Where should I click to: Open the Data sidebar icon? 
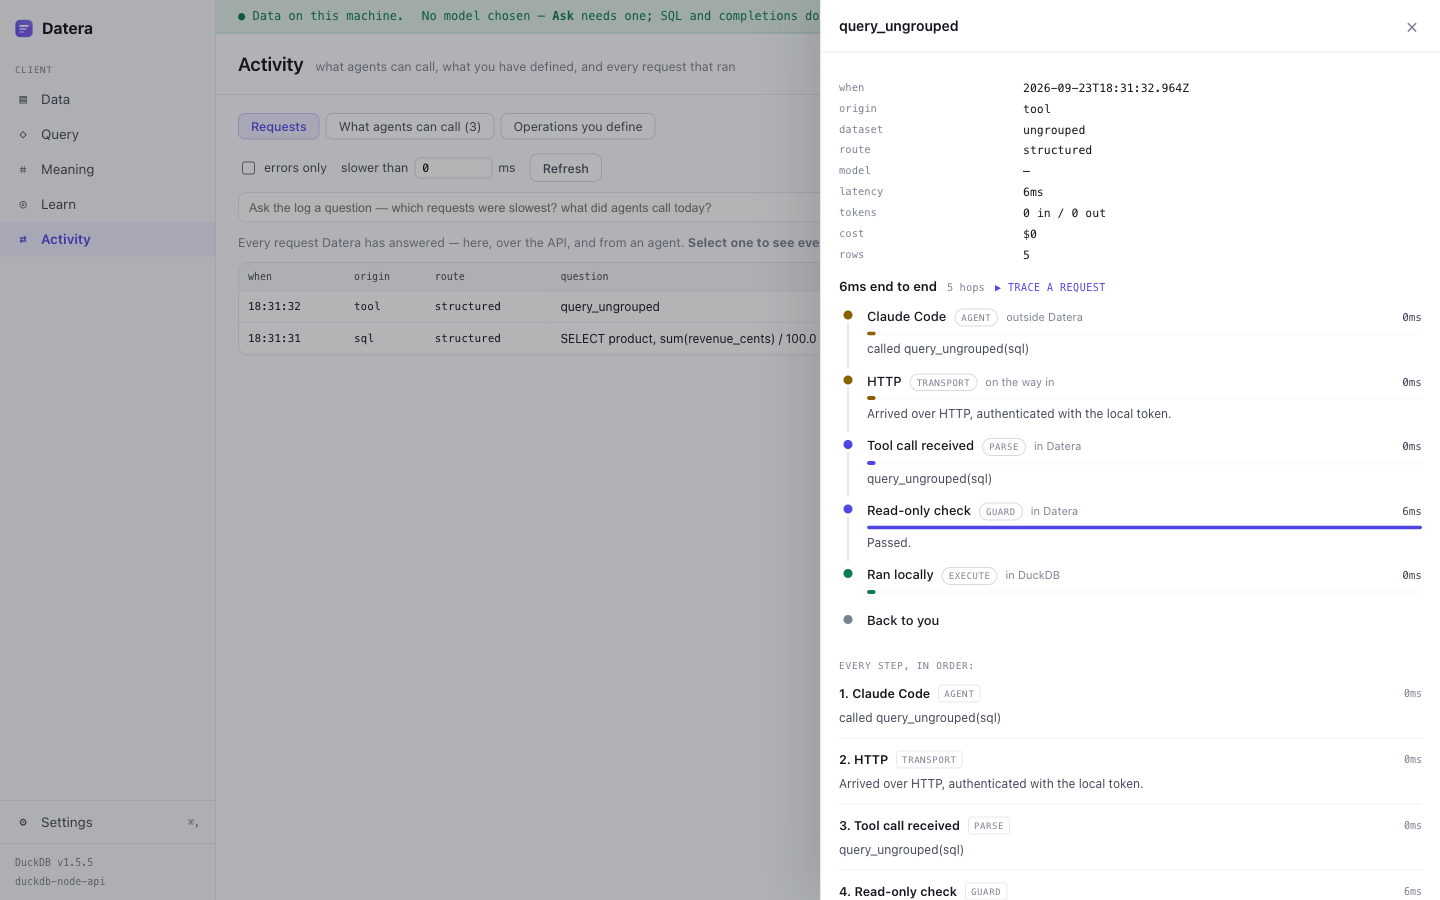pyautogui.click(x=23, y=100)
